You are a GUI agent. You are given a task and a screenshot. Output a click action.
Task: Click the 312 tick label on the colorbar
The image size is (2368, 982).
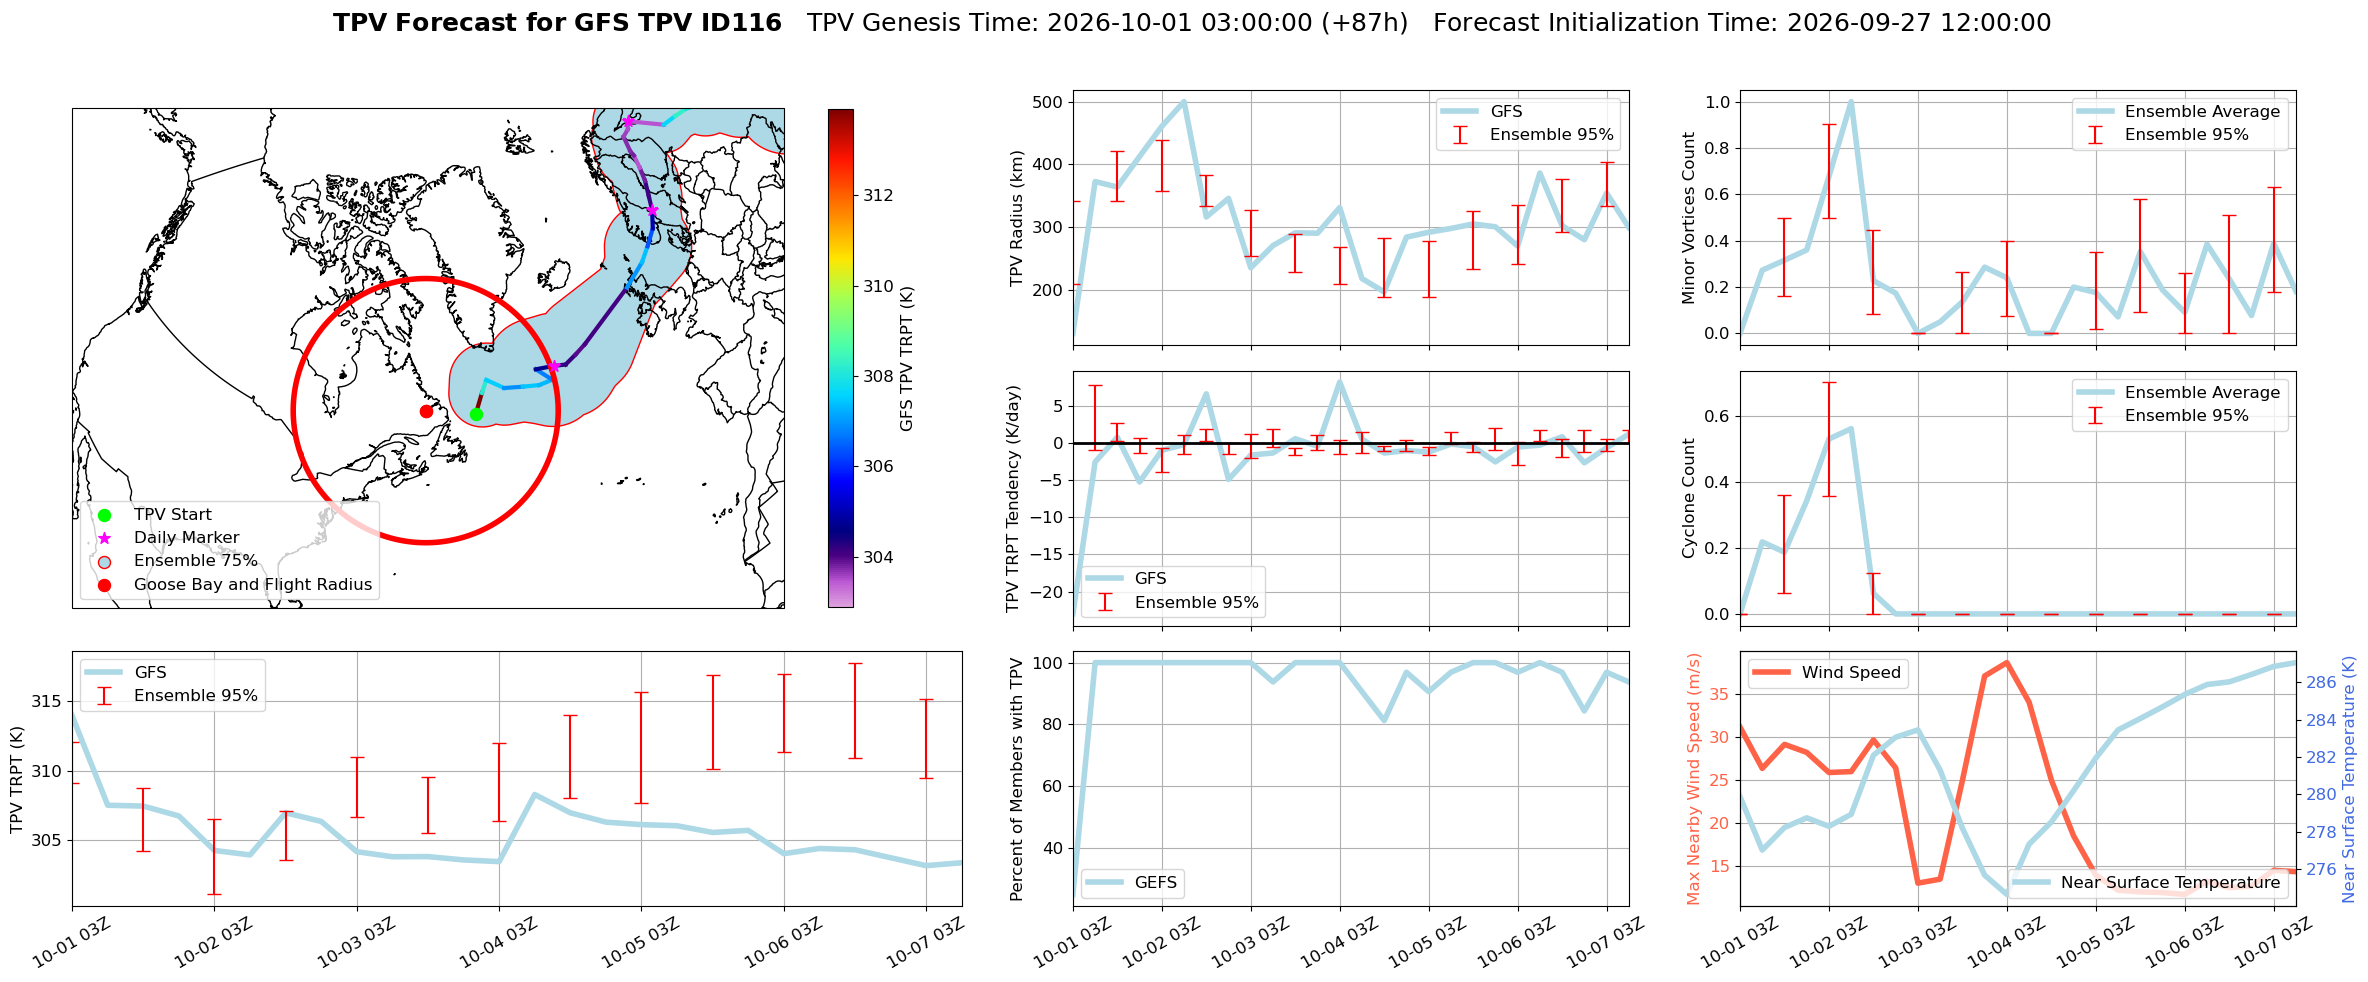point(878,195)
